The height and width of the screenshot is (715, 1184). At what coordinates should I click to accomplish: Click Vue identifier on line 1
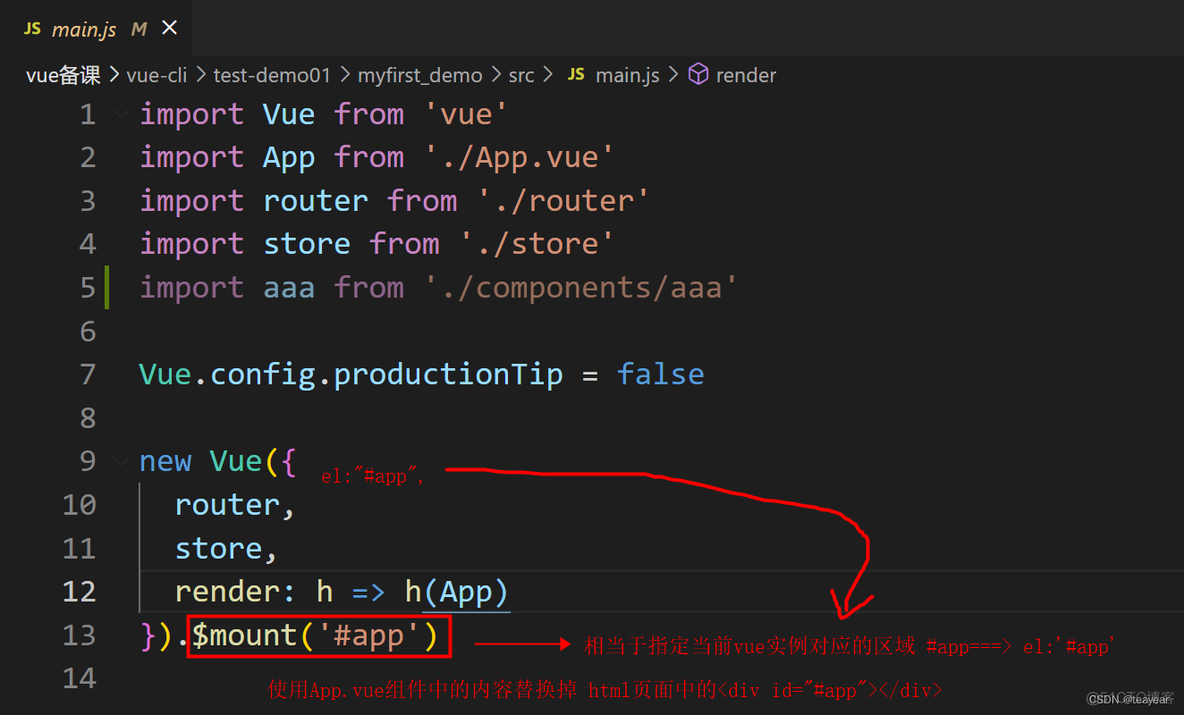pos(288,115)
